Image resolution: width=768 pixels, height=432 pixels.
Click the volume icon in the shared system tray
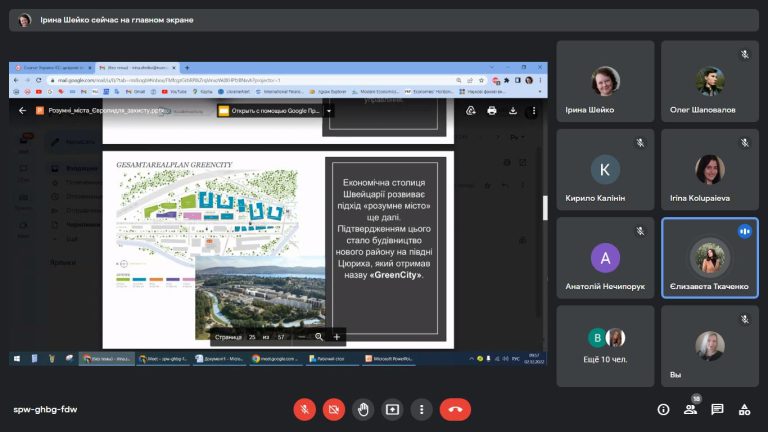[506, 359]
